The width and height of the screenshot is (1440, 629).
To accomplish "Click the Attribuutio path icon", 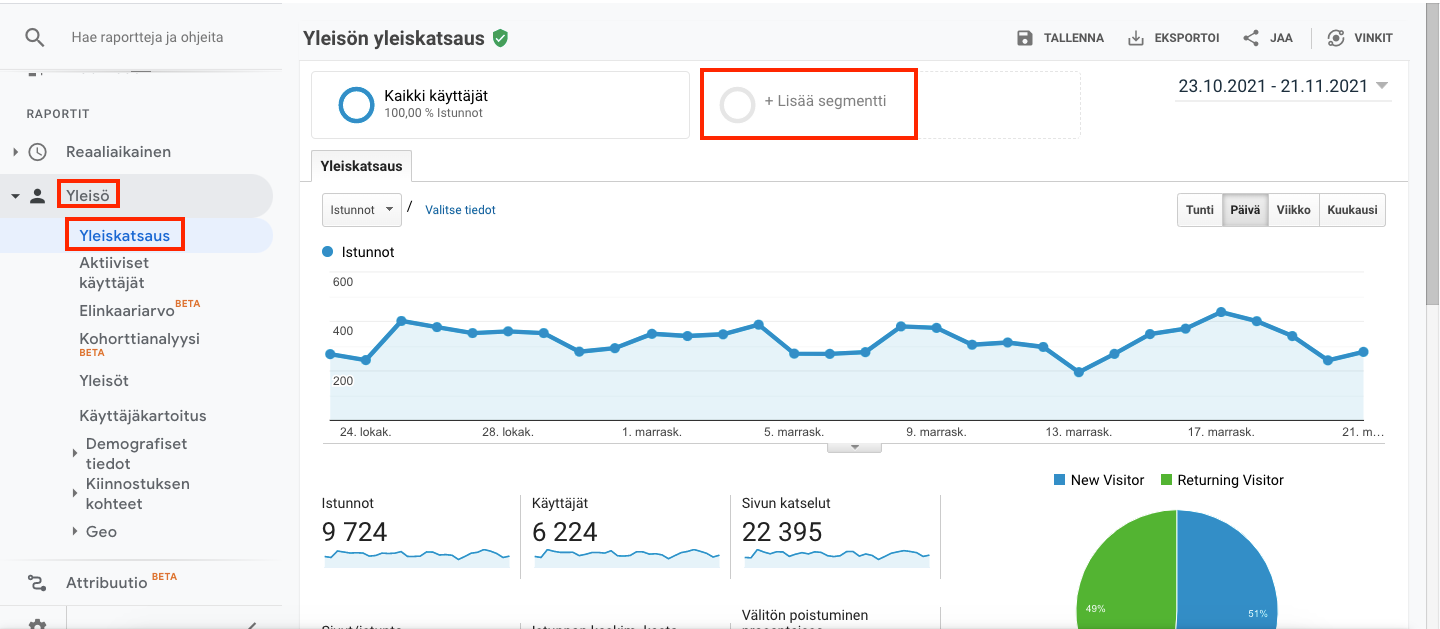I will [x=37, y=583].
